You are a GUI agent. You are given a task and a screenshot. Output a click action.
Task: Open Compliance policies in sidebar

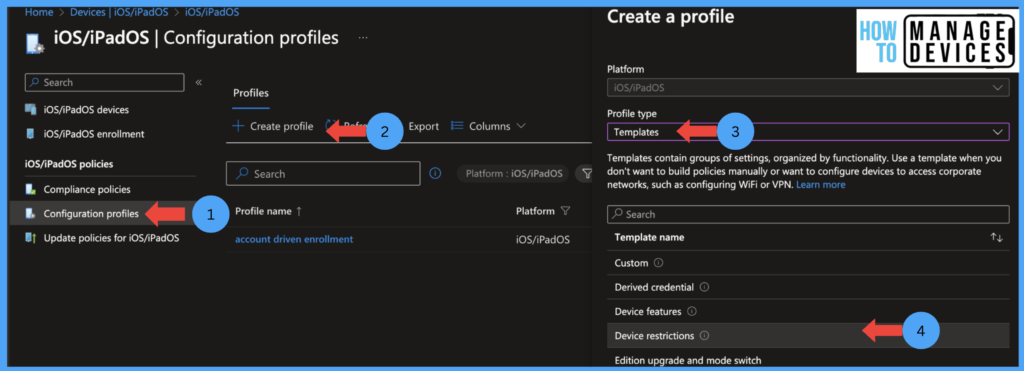pos(87,189)
